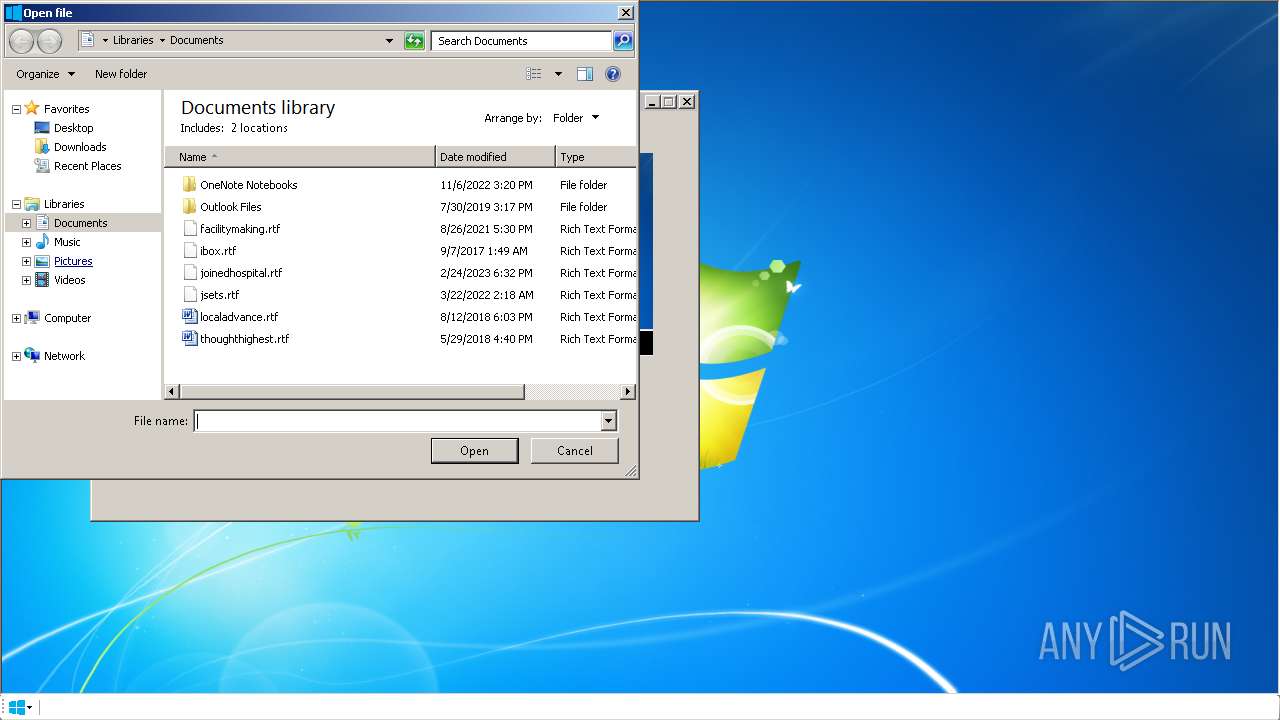Click the thoughthighest.rtf Word icon
The height and width of the screenshot is (720, 1280).
[190, 338]
